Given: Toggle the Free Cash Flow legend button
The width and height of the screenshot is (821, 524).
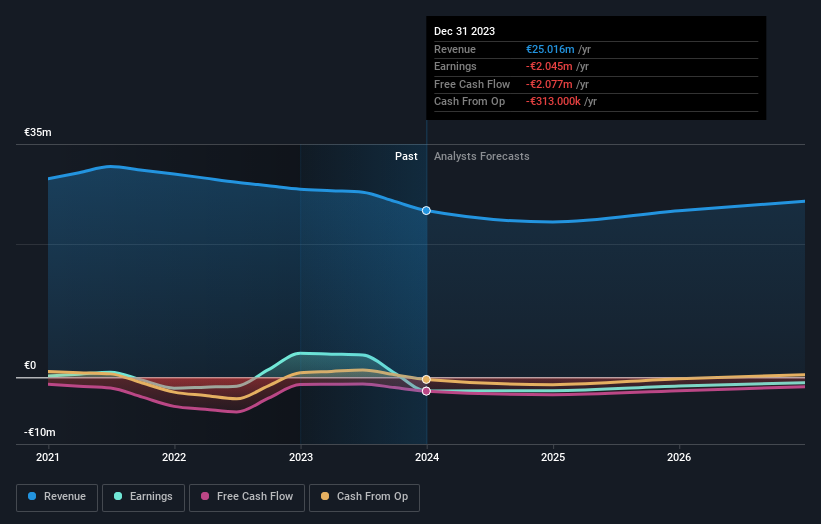Looking at the screenshot, I should tap(247, 497).
